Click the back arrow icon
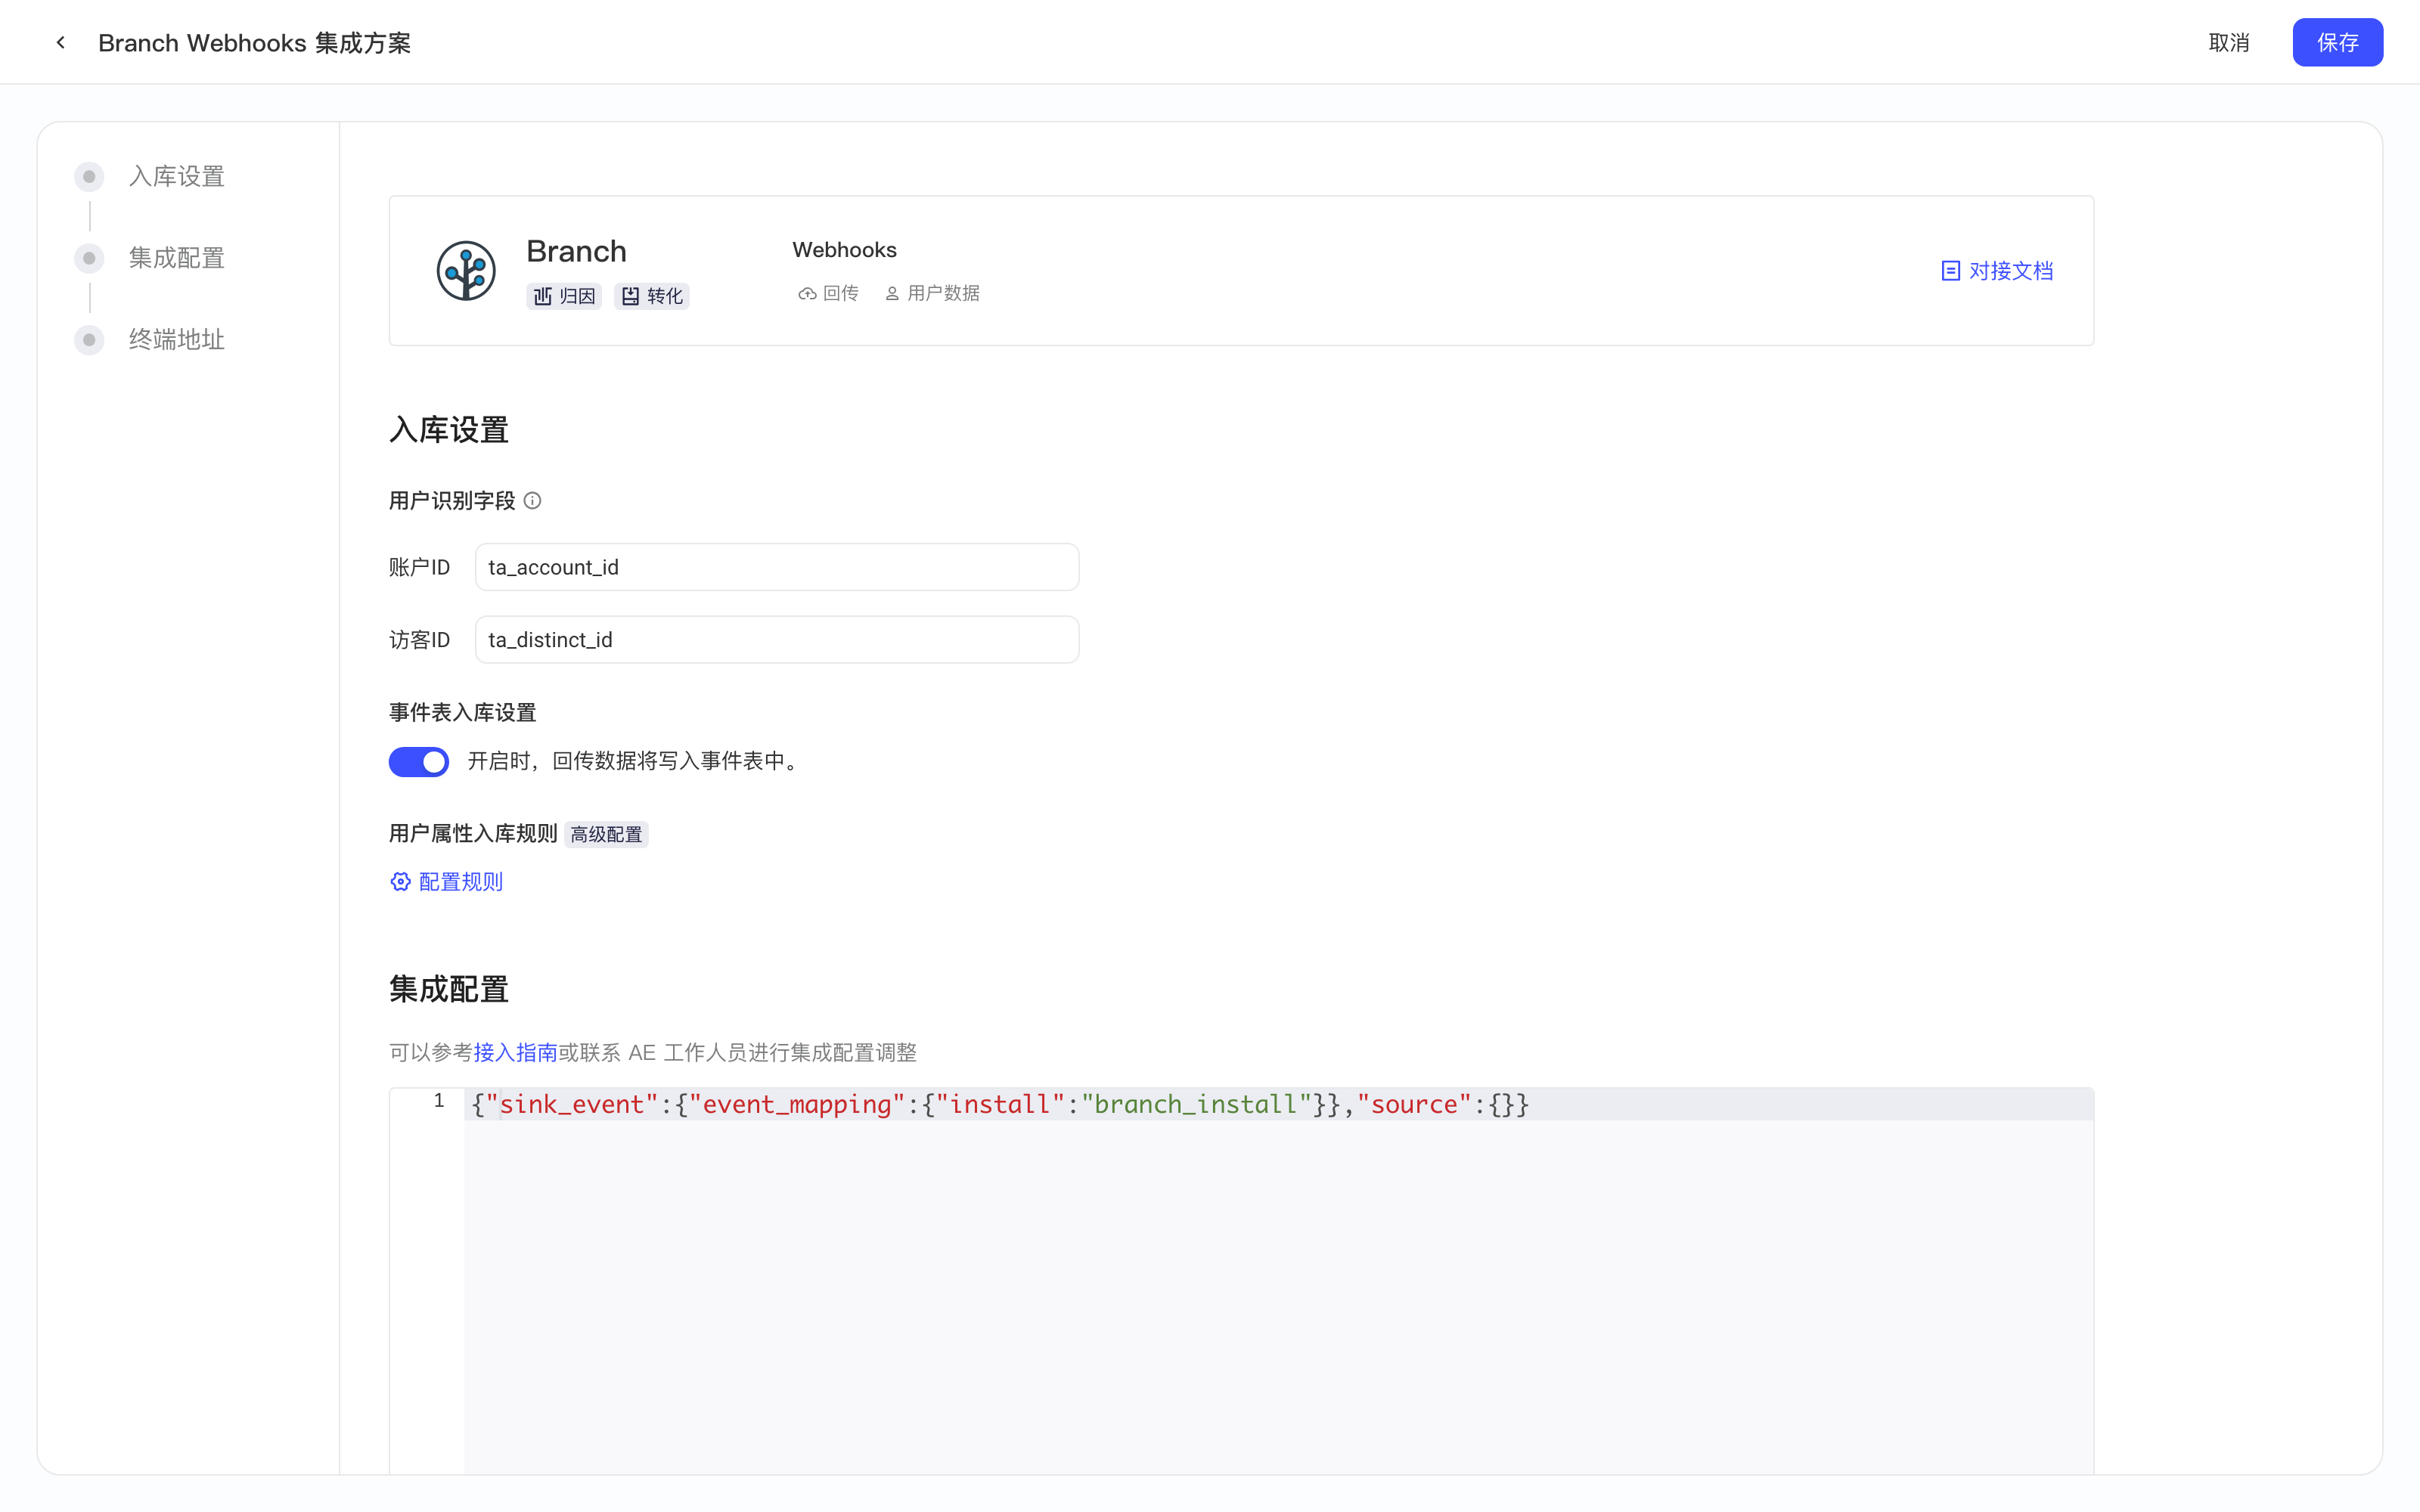The width and height of the screenshot is (2420, 1512). pos(61,42)
